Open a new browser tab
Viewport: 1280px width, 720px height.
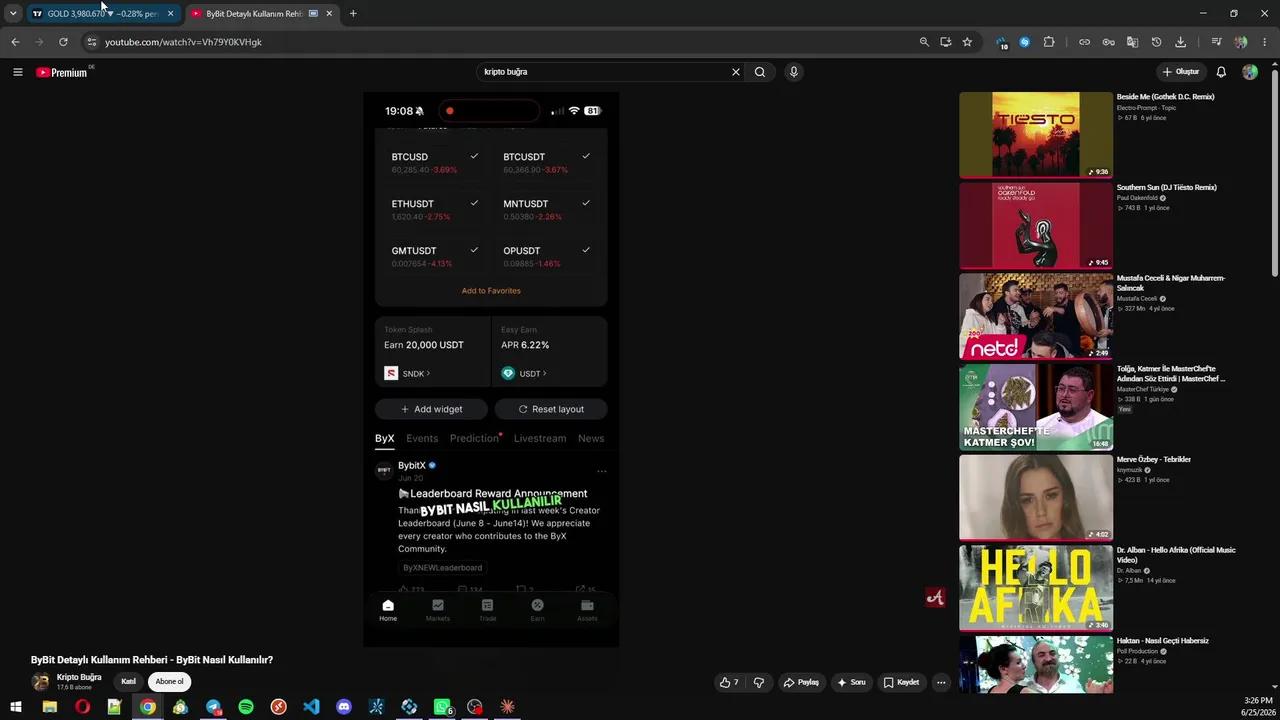click(x=353, y=13)
